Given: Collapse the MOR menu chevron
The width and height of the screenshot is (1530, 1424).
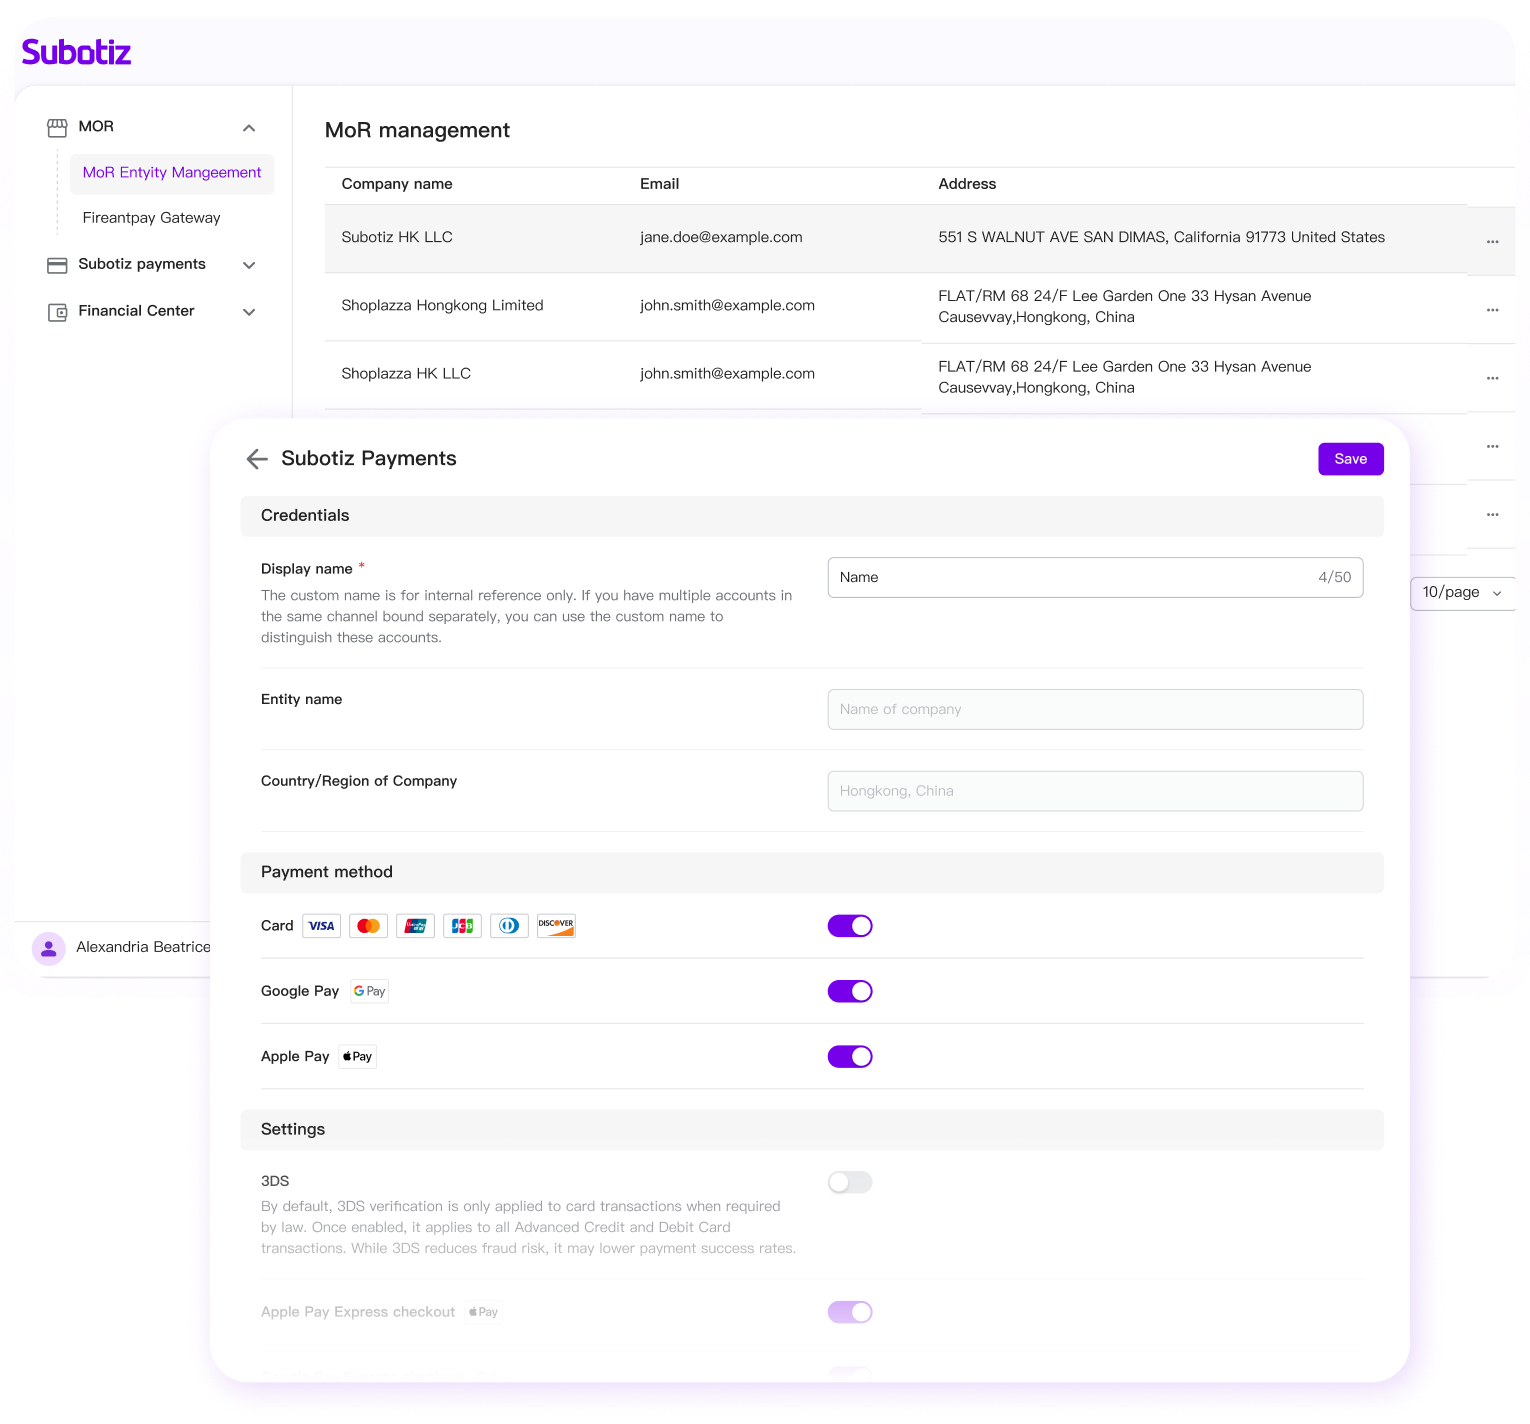Looking at the screenshot, I should click(x=249, y=128).
